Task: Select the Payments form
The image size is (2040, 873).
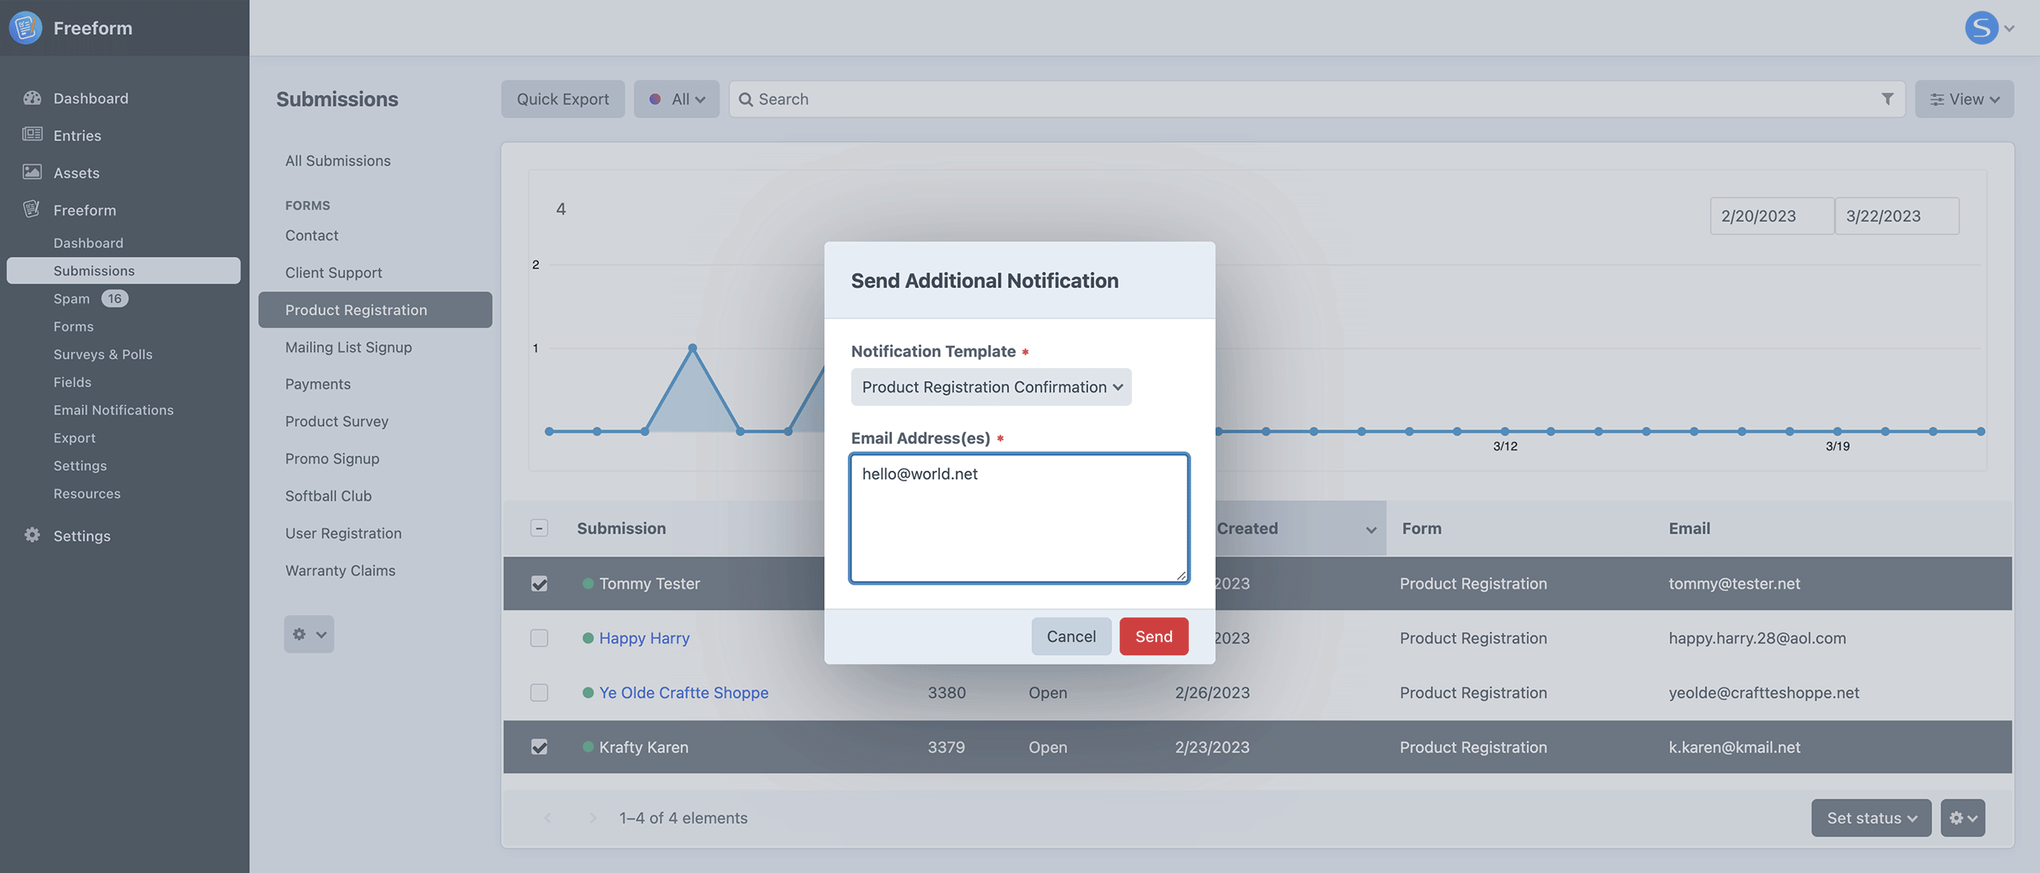Action: coord(318,384)
